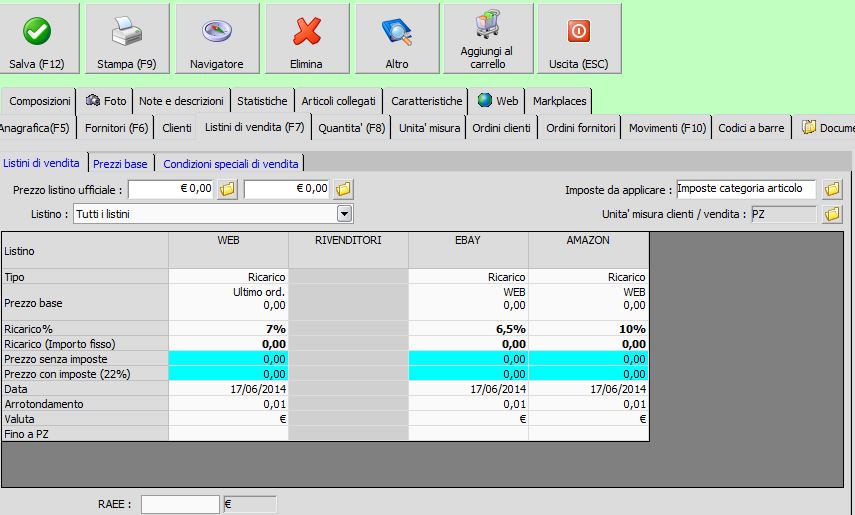Open the Documenti tab with folder icon
Screen dimensions: 855x515
point(825,128)
